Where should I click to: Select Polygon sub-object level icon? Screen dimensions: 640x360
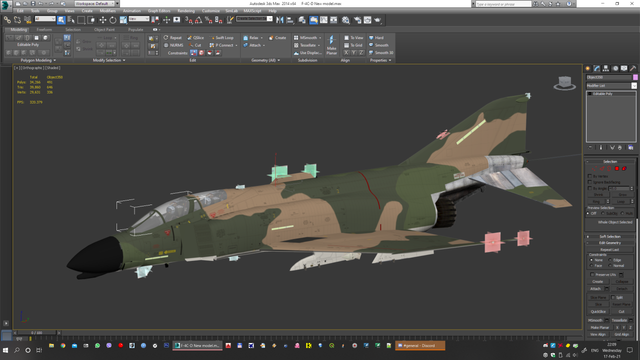(617, 169)
